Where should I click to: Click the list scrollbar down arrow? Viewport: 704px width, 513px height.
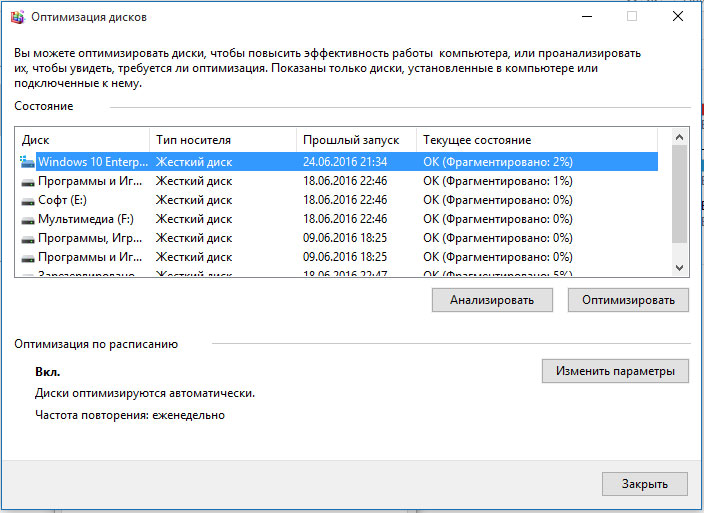tap(679, 267)
